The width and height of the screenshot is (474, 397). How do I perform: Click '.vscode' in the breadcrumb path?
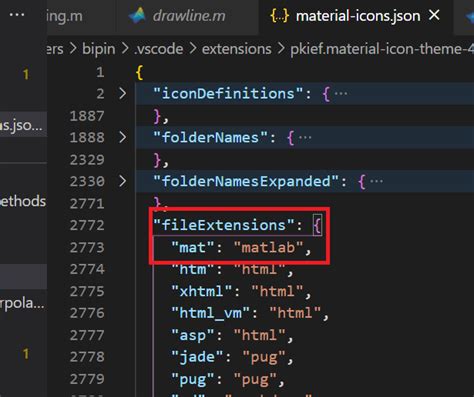(x=159, y=49)
